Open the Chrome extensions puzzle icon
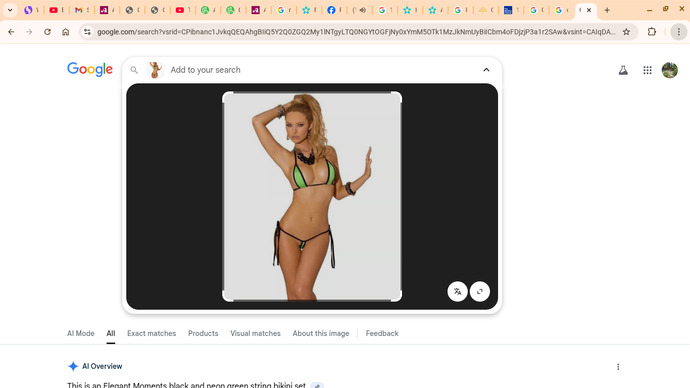The height and width of the screenshot is (388, 690). 652,32
